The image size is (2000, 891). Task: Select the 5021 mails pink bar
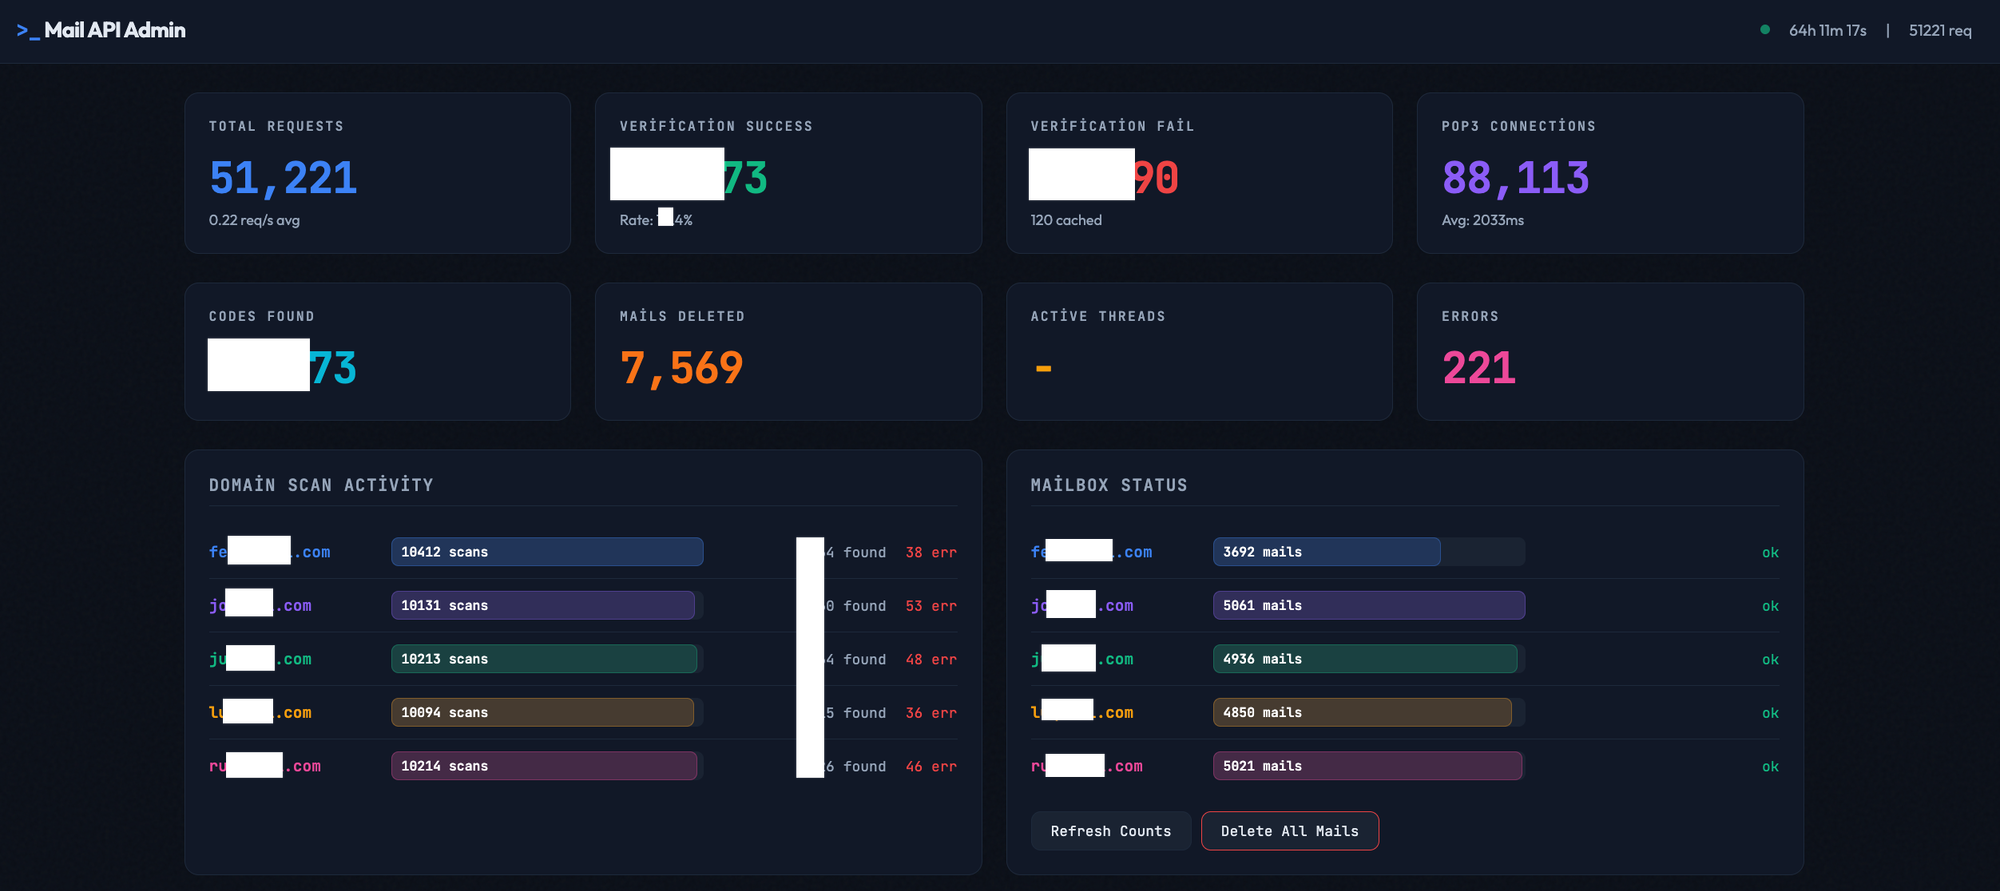pyautogui.click(x=1367, y=766)
